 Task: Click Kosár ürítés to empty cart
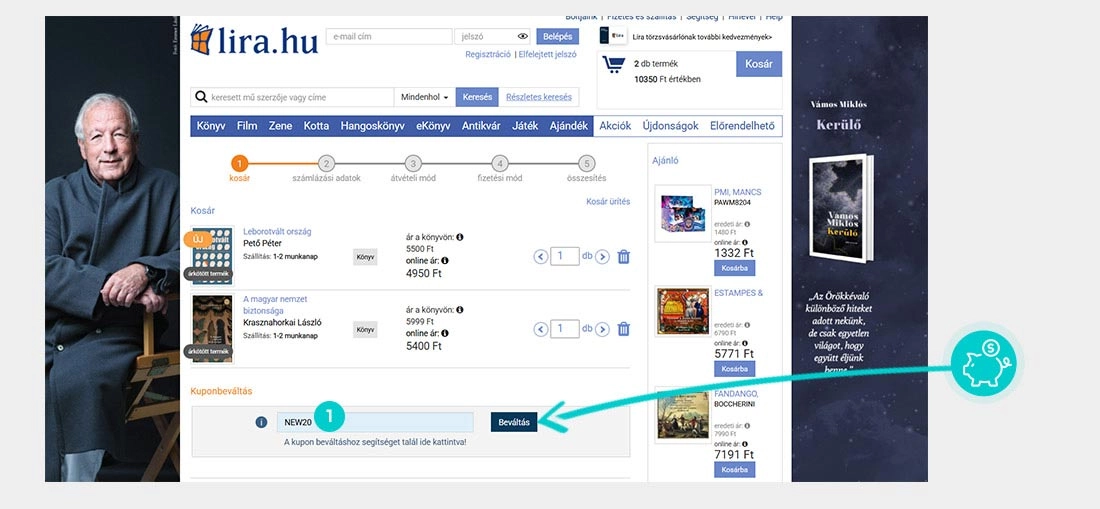point(608,201)
